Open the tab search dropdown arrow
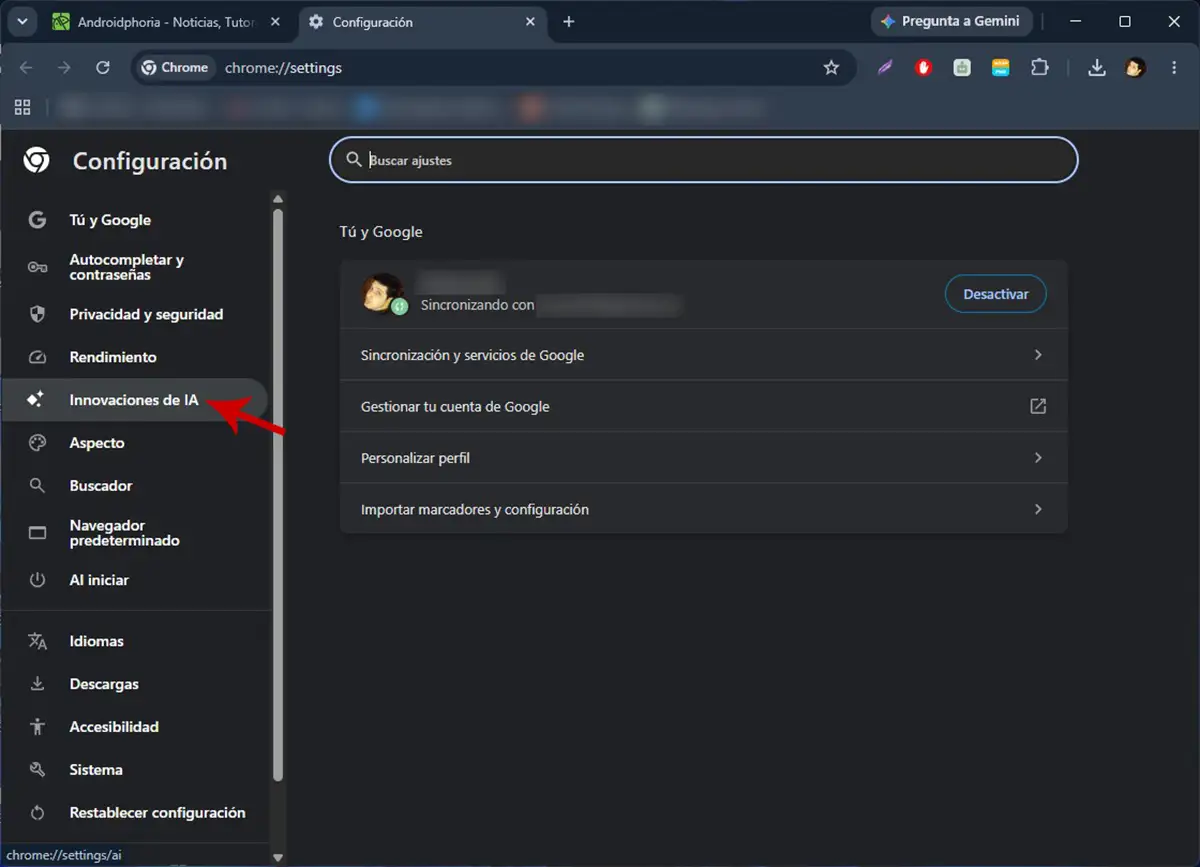 pyautogui.click(x=21, y=21)
